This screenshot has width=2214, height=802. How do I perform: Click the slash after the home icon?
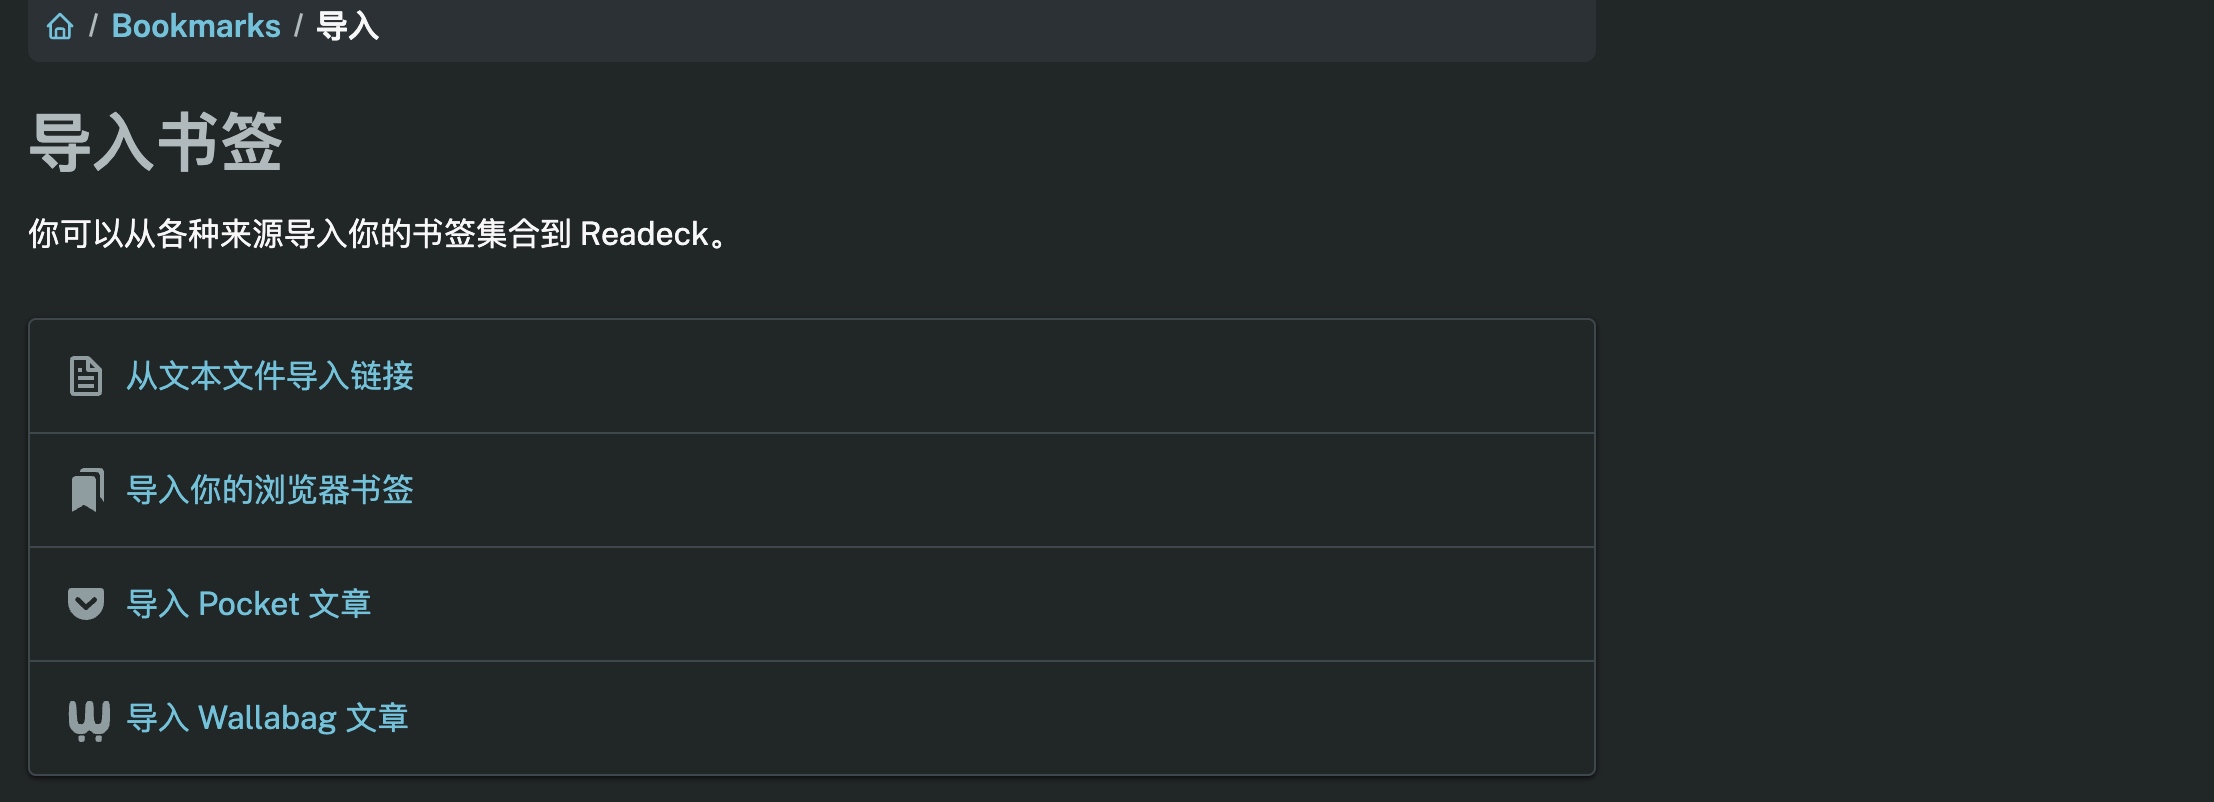pyautogui.click(x=93, y=26)
